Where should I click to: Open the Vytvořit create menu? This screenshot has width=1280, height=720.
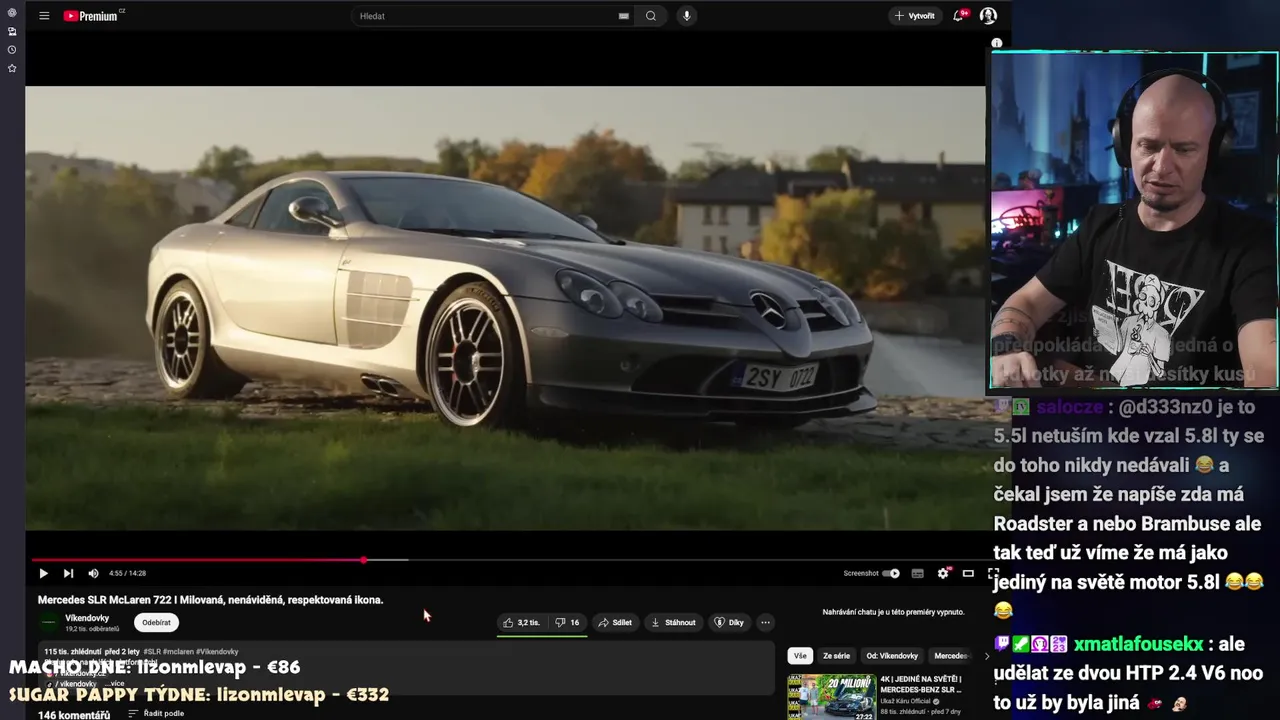pos(915,16)
